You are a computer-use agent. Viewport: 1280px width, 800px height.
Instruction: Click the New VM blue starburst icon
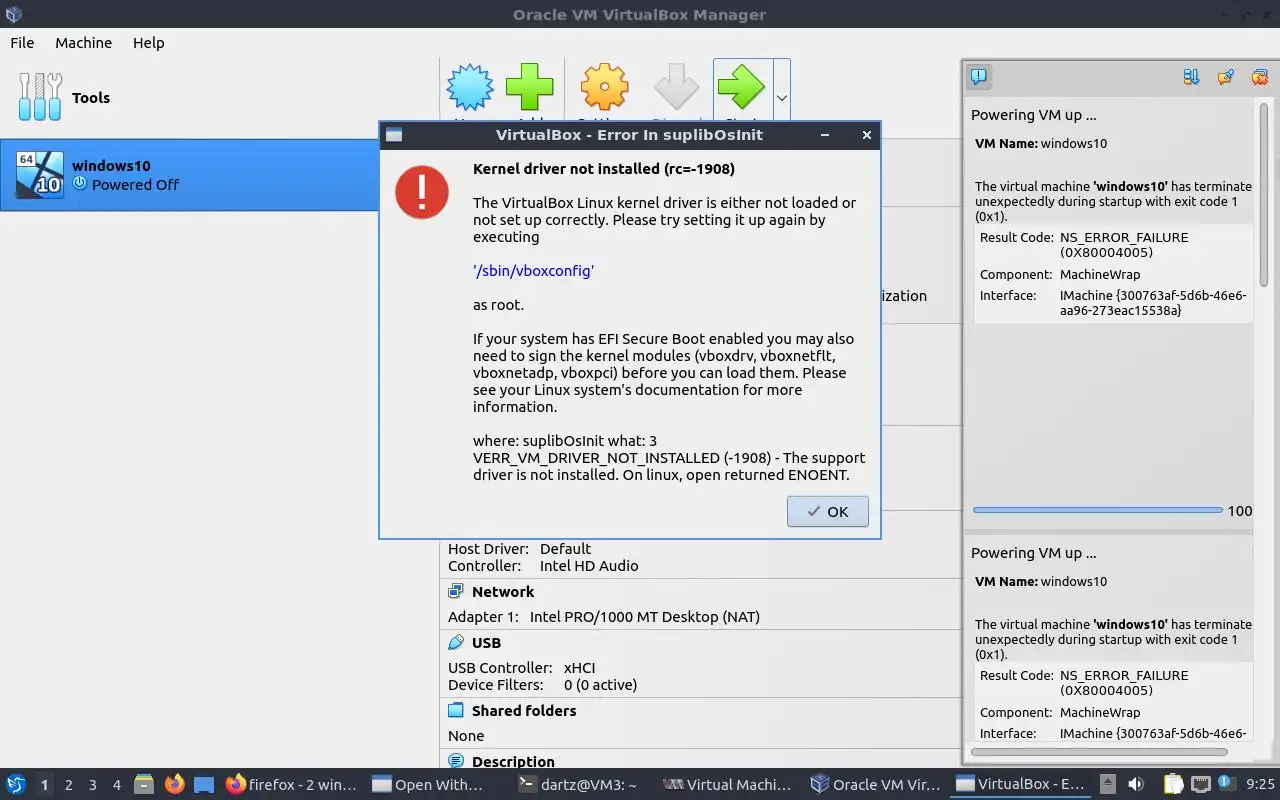pyautogui.click(x=470, y=87)
